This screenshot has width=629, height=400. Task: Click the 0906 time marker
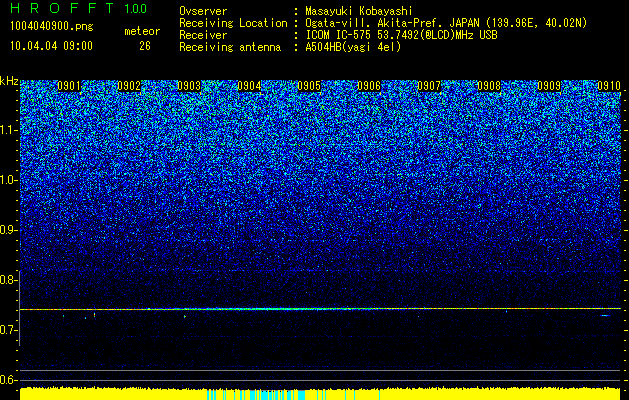369,86
